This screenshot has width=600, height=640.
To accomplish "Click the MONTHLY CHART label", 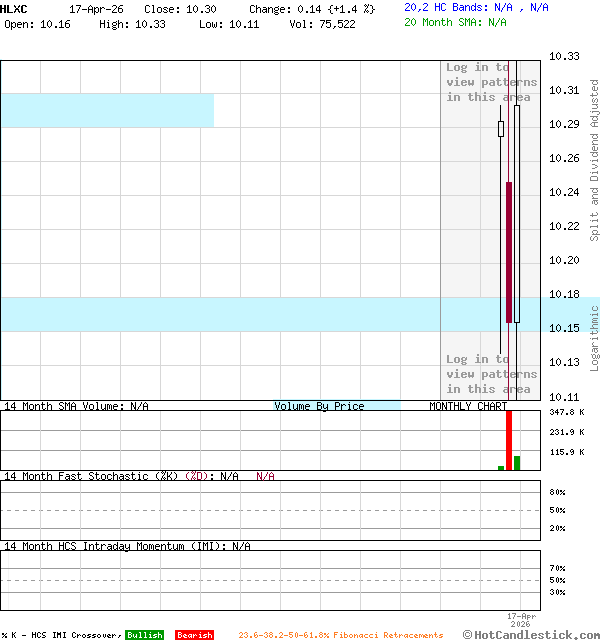I will [468, 406].
